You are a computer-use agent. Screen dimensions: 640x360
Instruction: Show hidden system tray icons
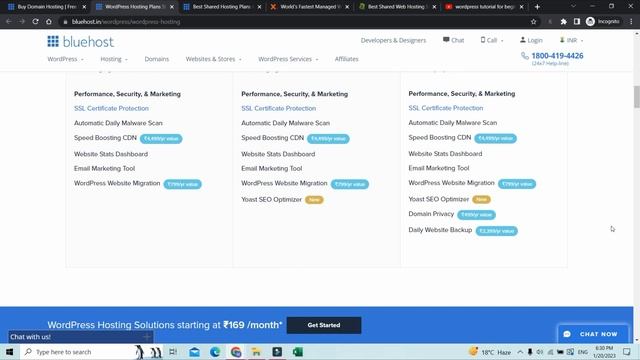[520, 352]
